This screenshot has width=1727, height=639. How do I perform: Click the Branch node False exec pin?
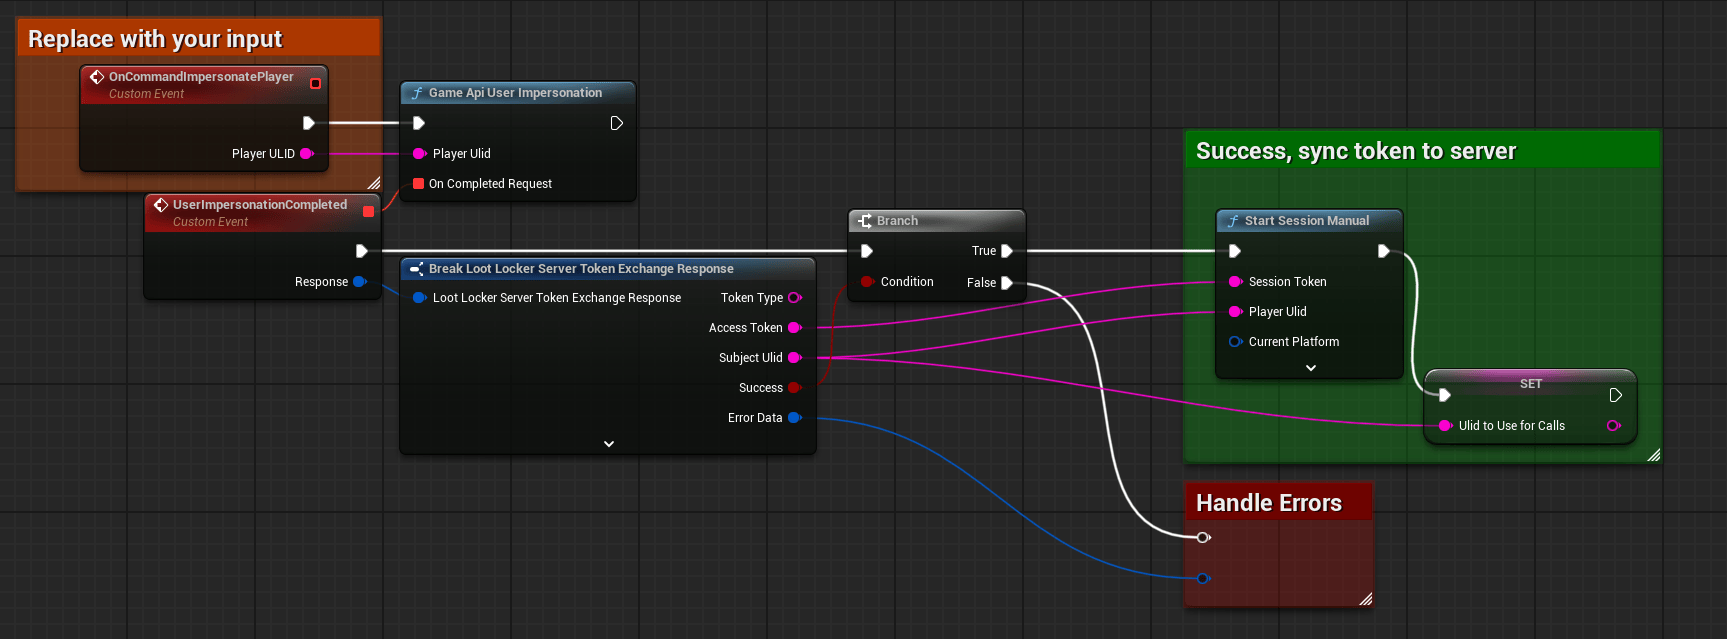[x=1007, y=283]
